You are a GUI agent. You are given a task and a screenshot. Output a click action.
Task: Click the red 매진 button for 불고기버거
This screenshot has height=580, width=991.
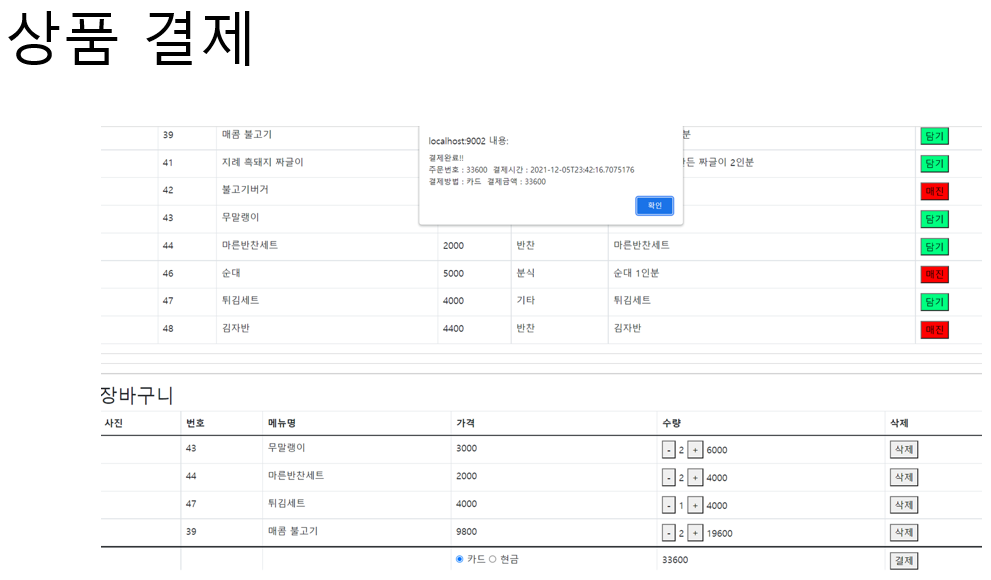pos(934,189)
